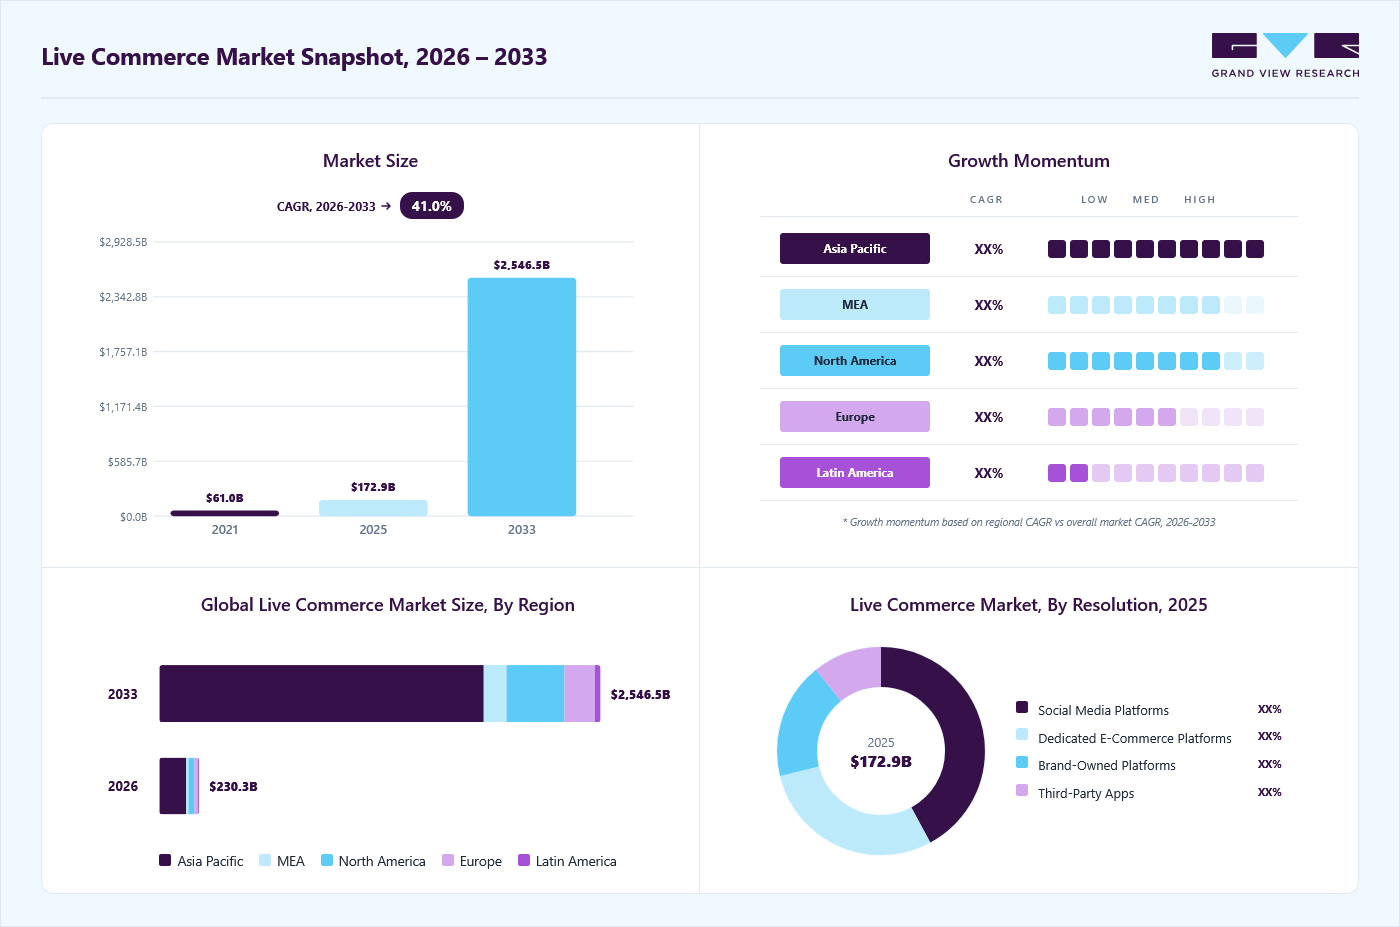Click the $2,546.5B label beside 2033 stacked bar
This screenshot has width=1400, height=927.
pos(640,694)
